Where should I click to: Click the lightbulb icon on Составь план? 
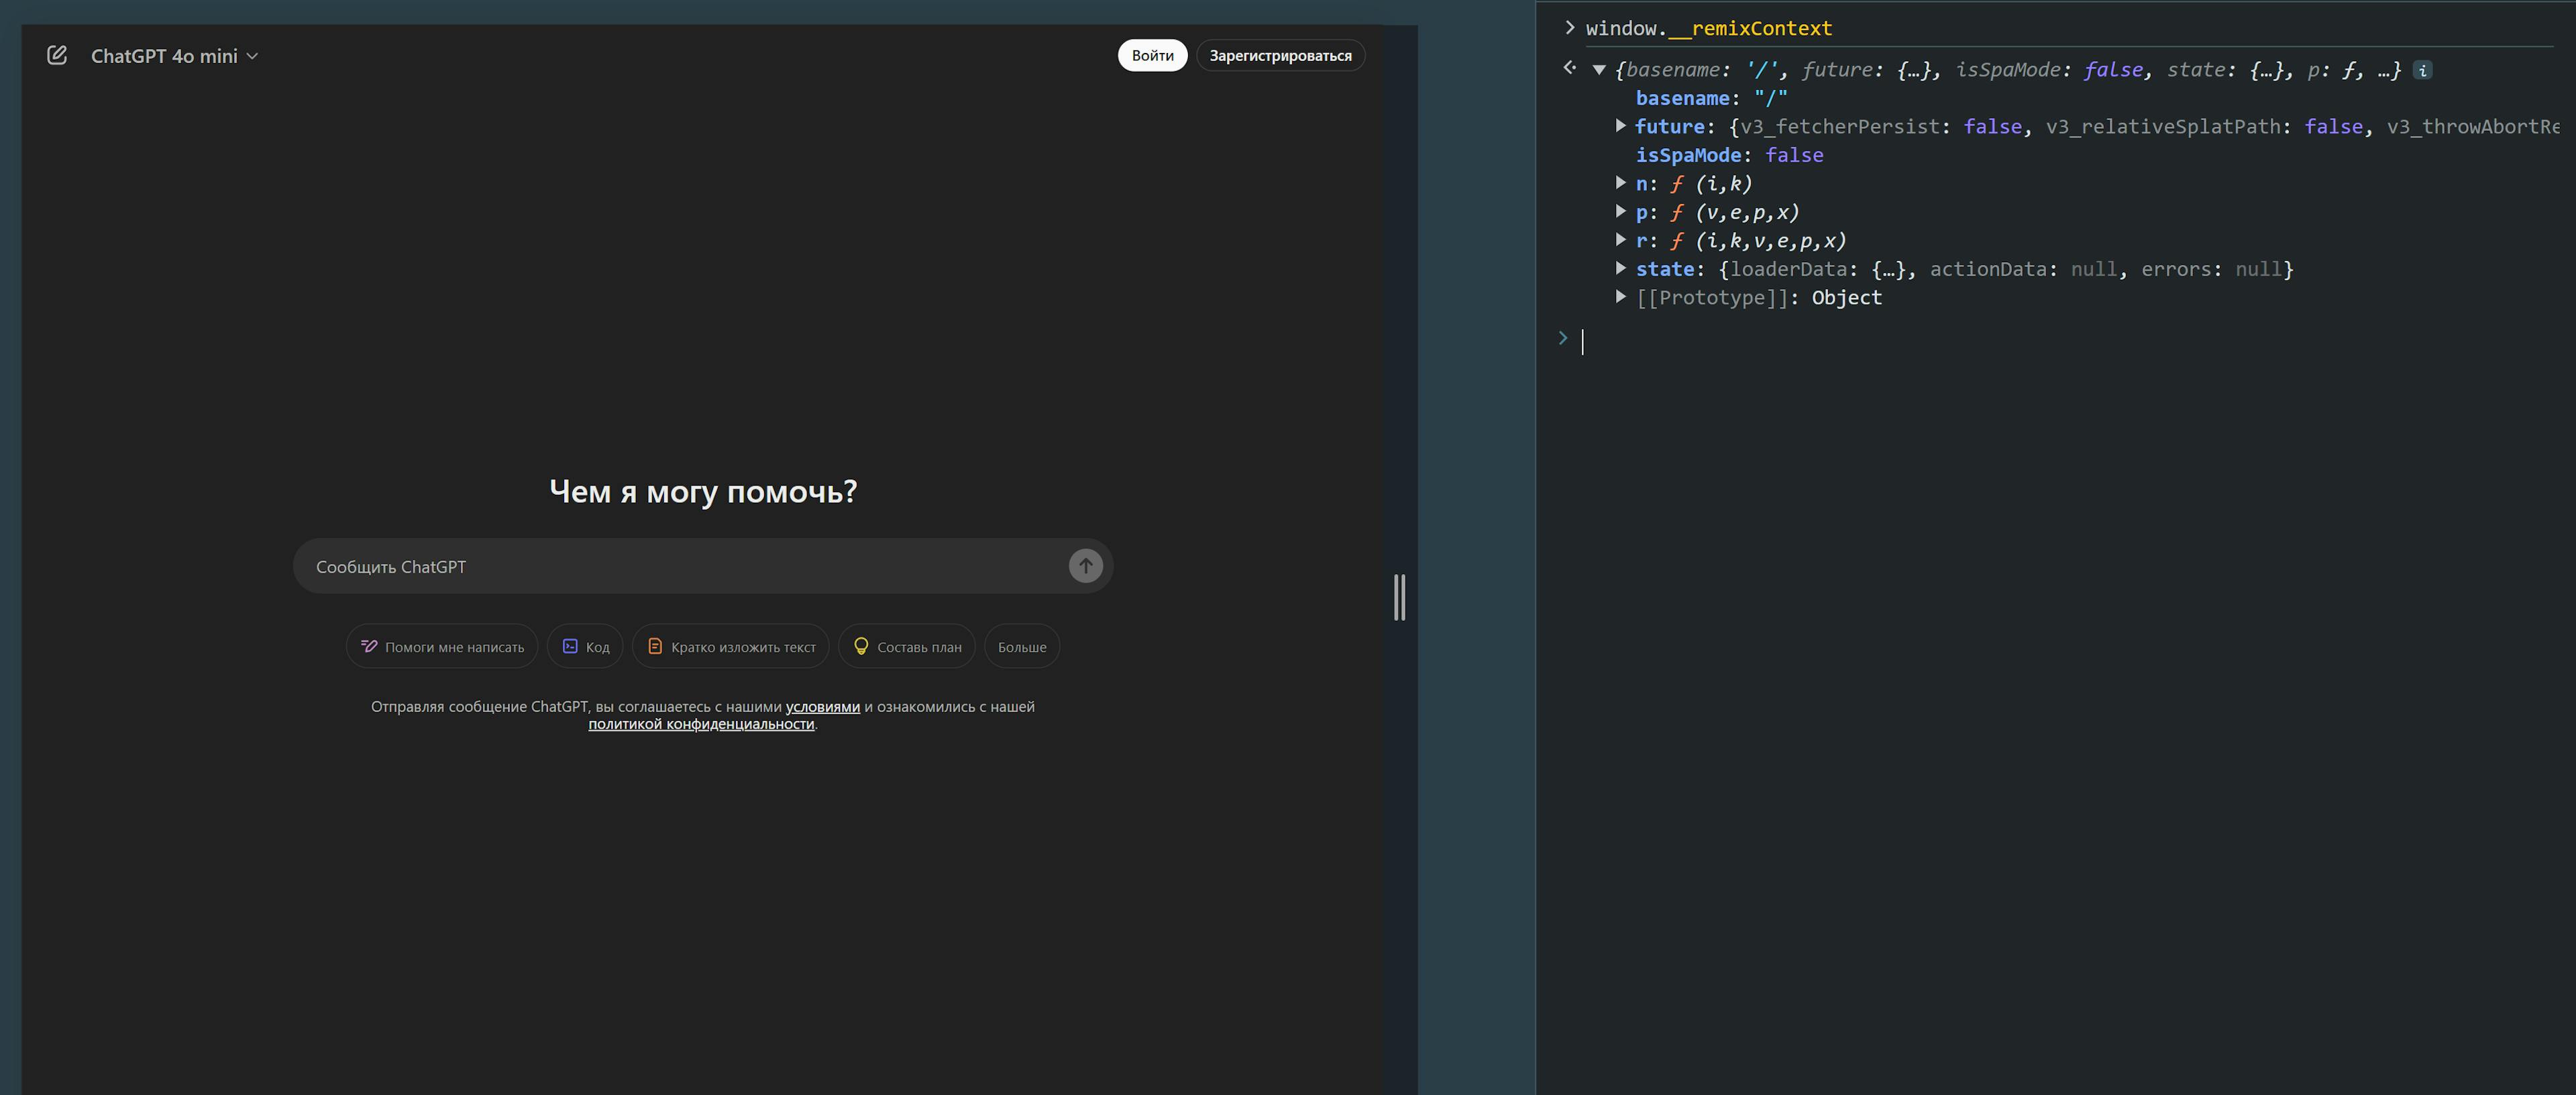pyautogui.click(x=861, y=646)
